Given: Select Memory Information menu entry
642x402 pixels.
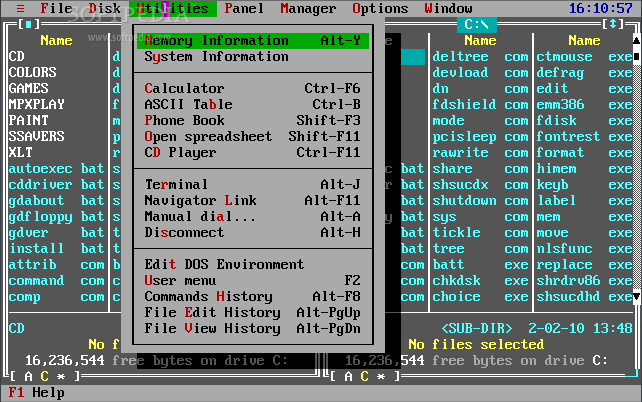Looking at the screenshot, I should [x=253, y=41].
